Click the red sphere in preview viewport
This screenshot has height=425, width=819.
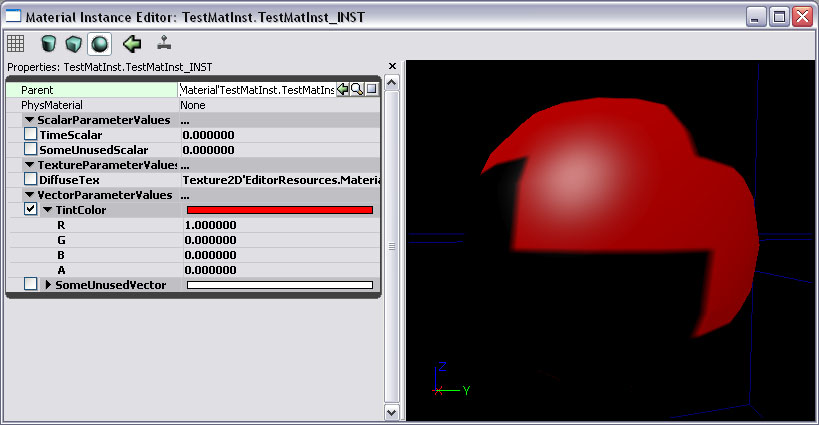click(x=619, y=217)
